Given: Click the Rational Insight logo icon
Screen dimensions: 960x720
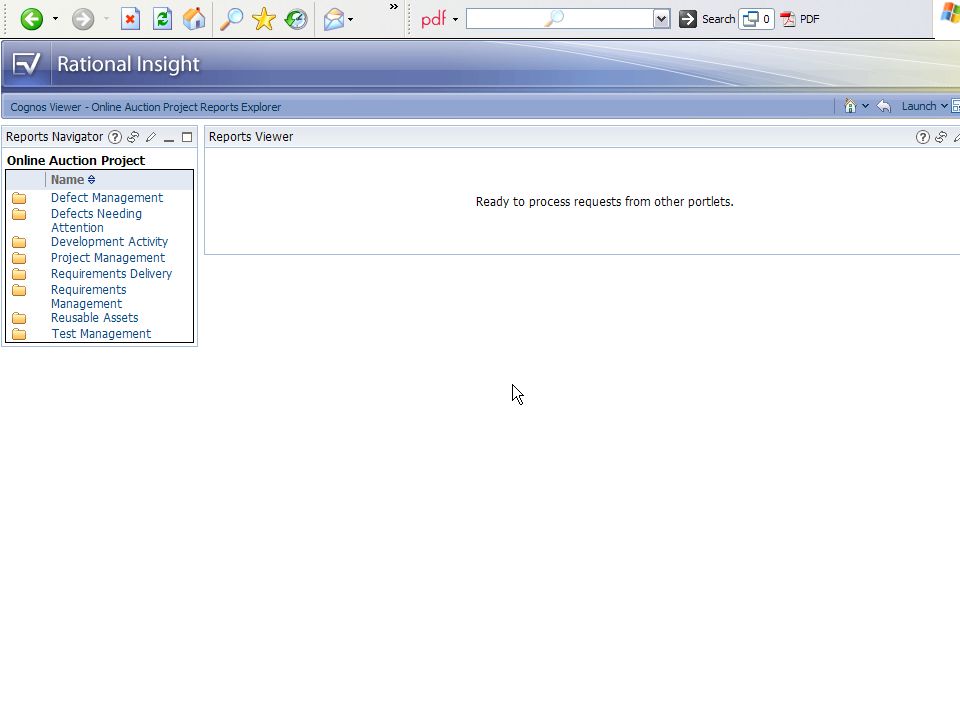Looking at the screenshot, I should (26, 64).
